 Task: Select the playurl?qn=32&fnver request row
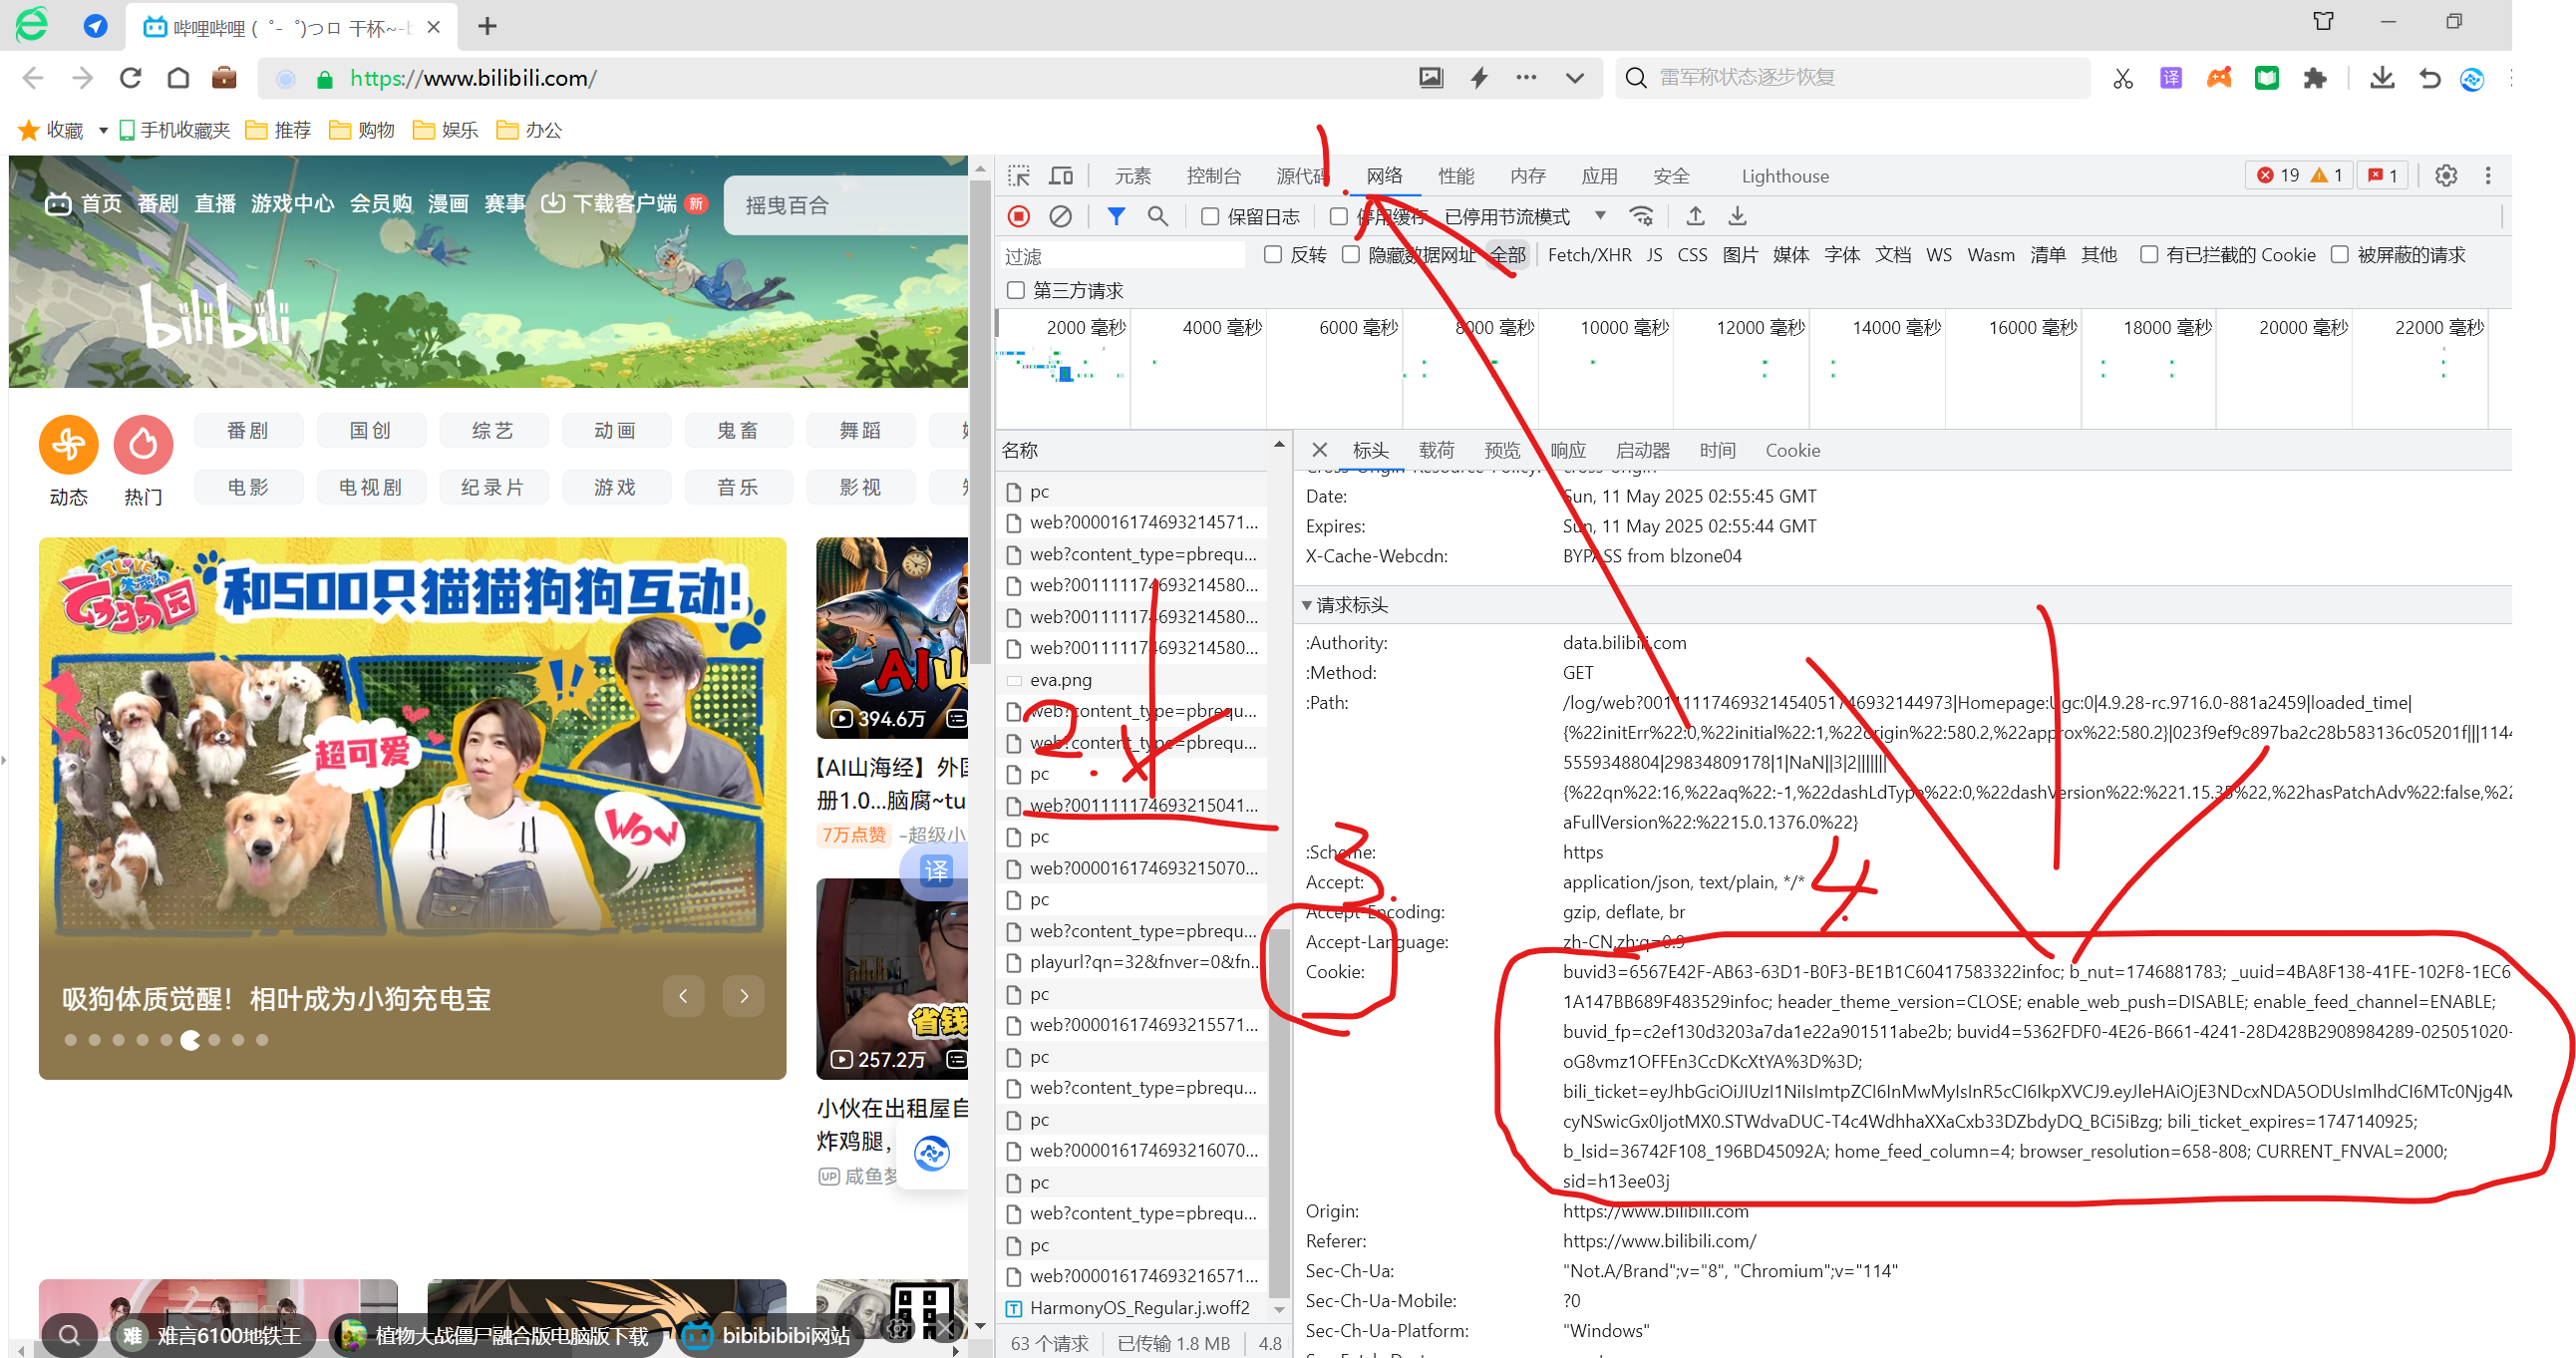click(x=1132, y=962)
